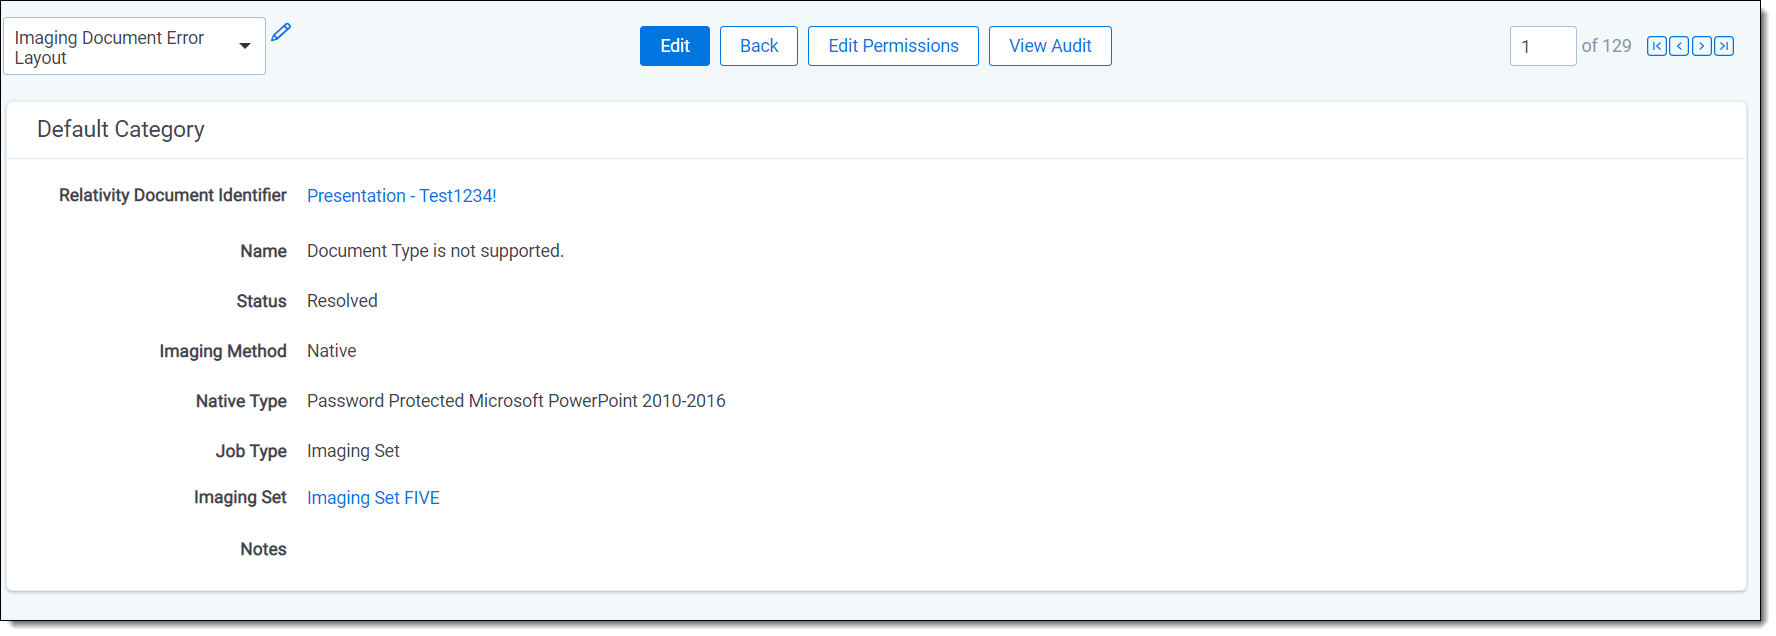Click the Password Protected Microsoft PowerPoint value
The height and width of the screenshot is (636, 1776).
click(x=516, y=401)
